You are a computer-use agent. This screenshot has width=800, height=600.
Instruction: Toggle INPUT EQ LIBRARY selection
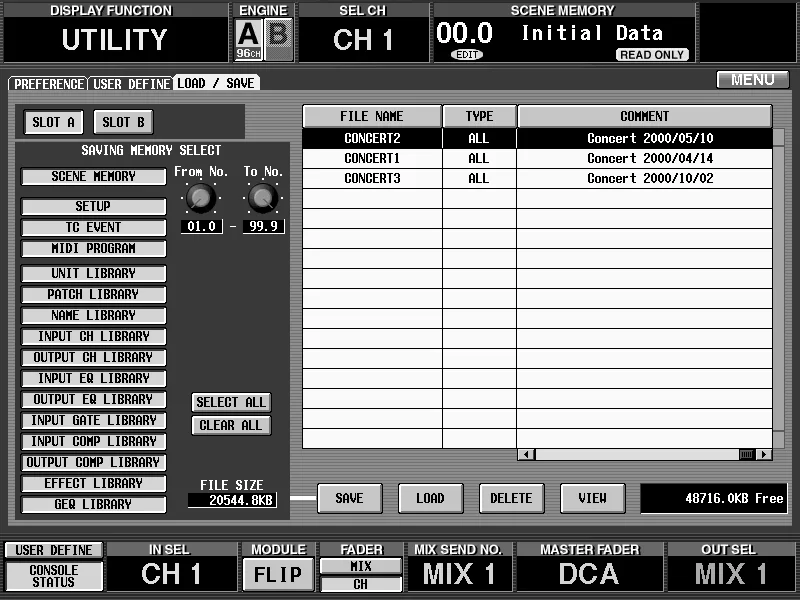click(x=93, y=378)
